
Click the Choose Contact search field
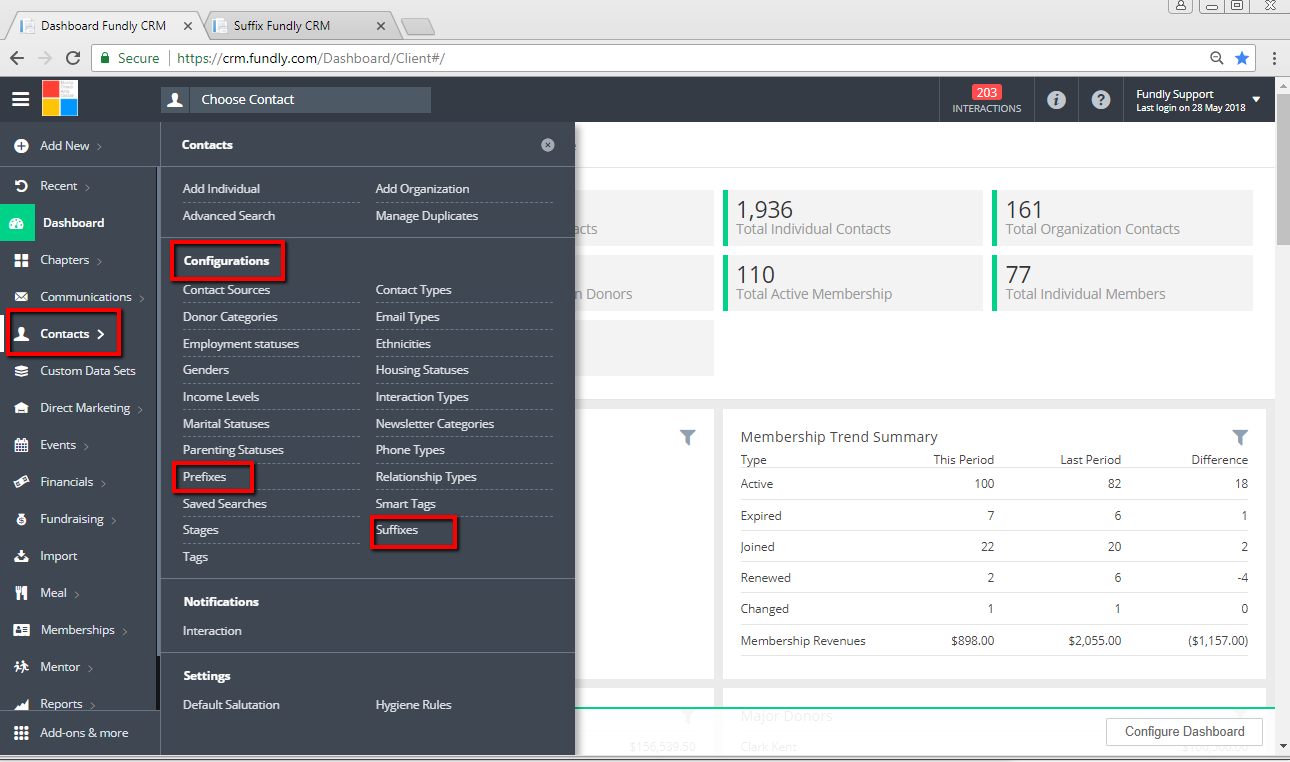296,100
